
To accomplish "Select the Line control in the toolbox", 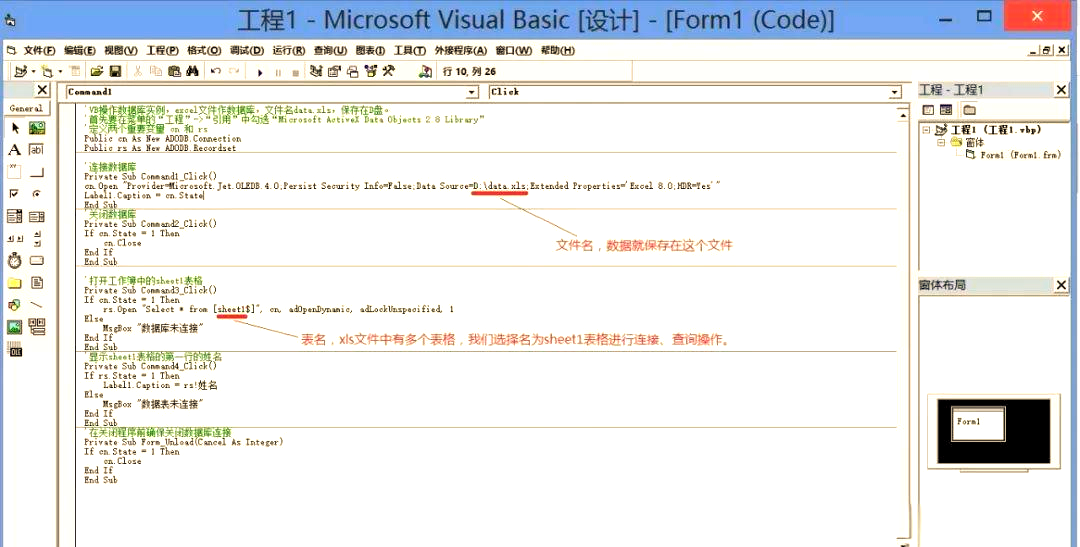I will pyautogui.click(x=37, y=305).
